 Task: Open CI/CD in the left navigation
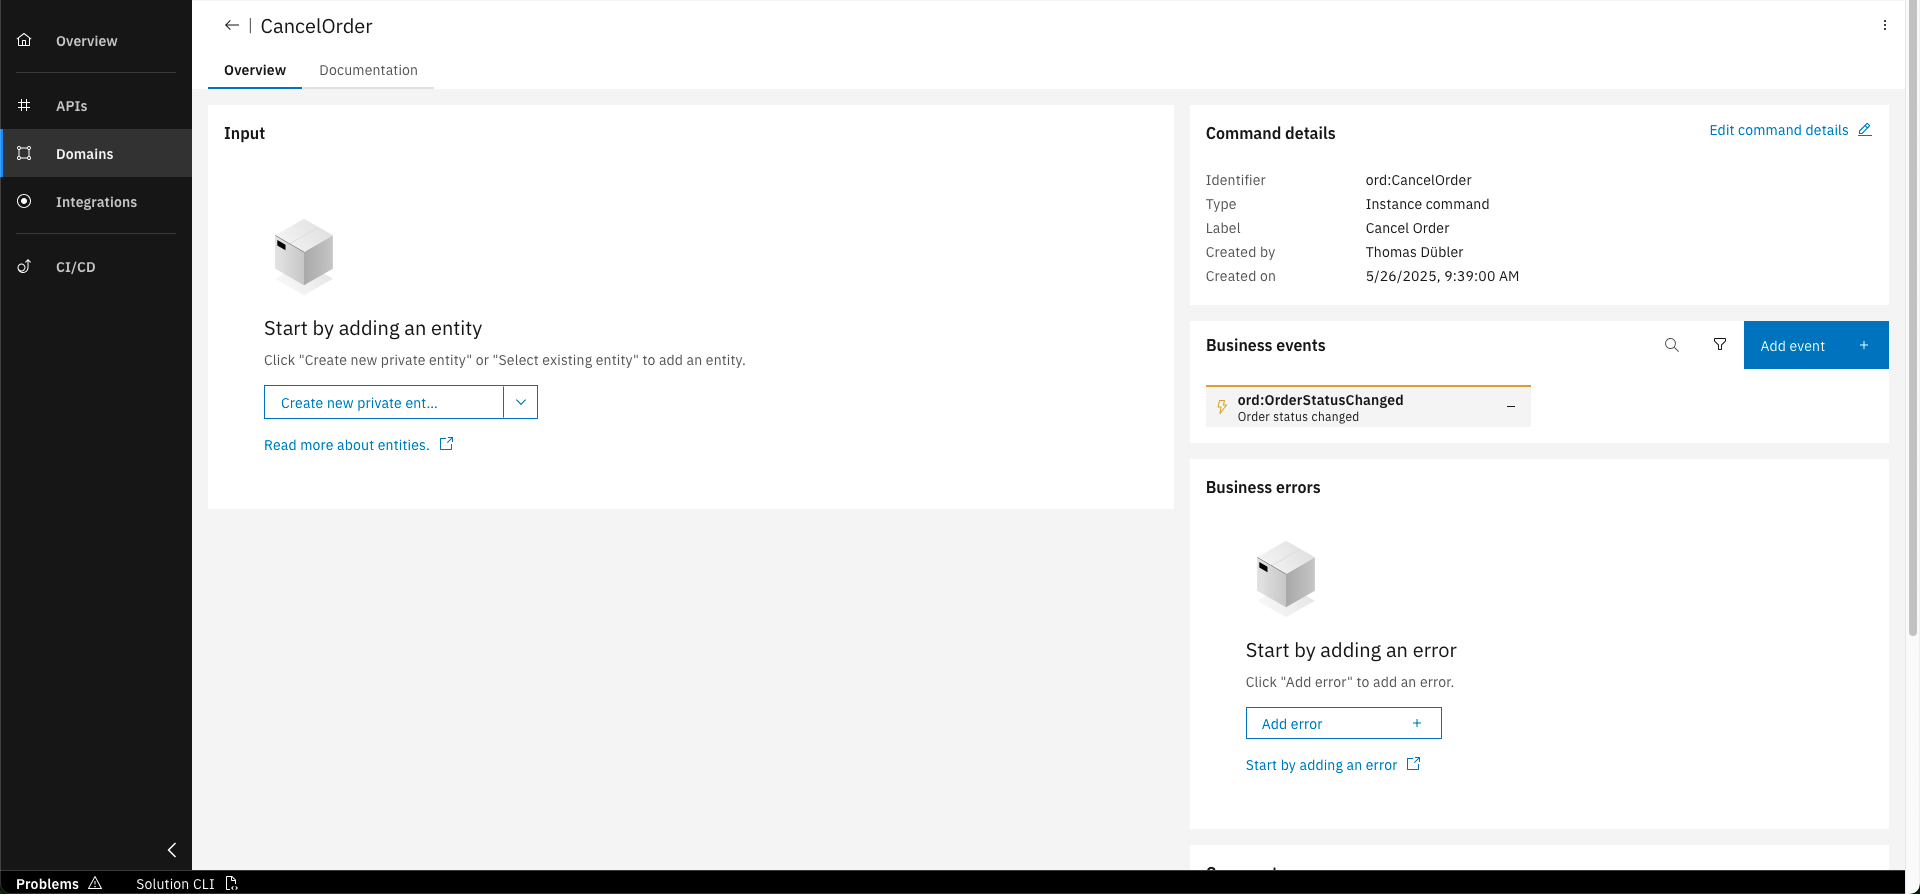96,267
